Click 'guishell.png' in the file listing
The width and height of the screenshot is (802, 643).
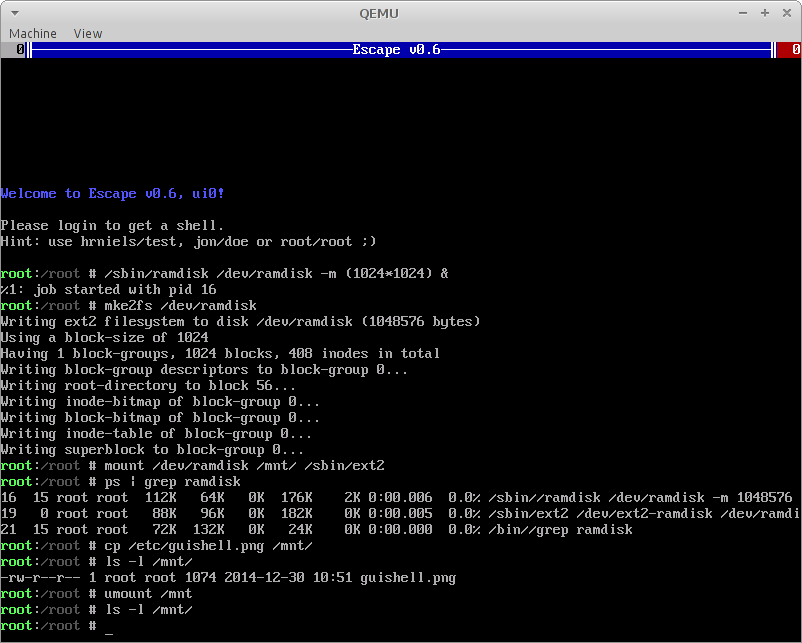[408, 578]
